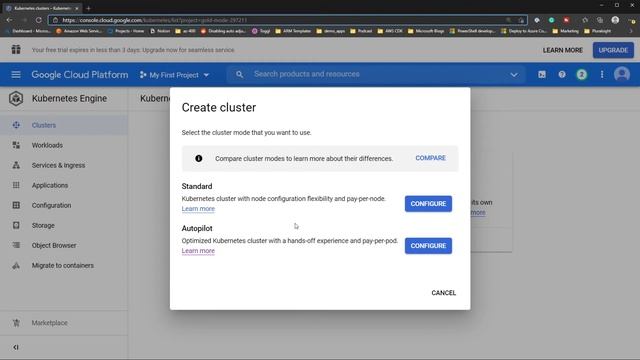Viewport: 640px width, 360px height.
Task: Go back with the browser back arrow
Action: point(9,20)
